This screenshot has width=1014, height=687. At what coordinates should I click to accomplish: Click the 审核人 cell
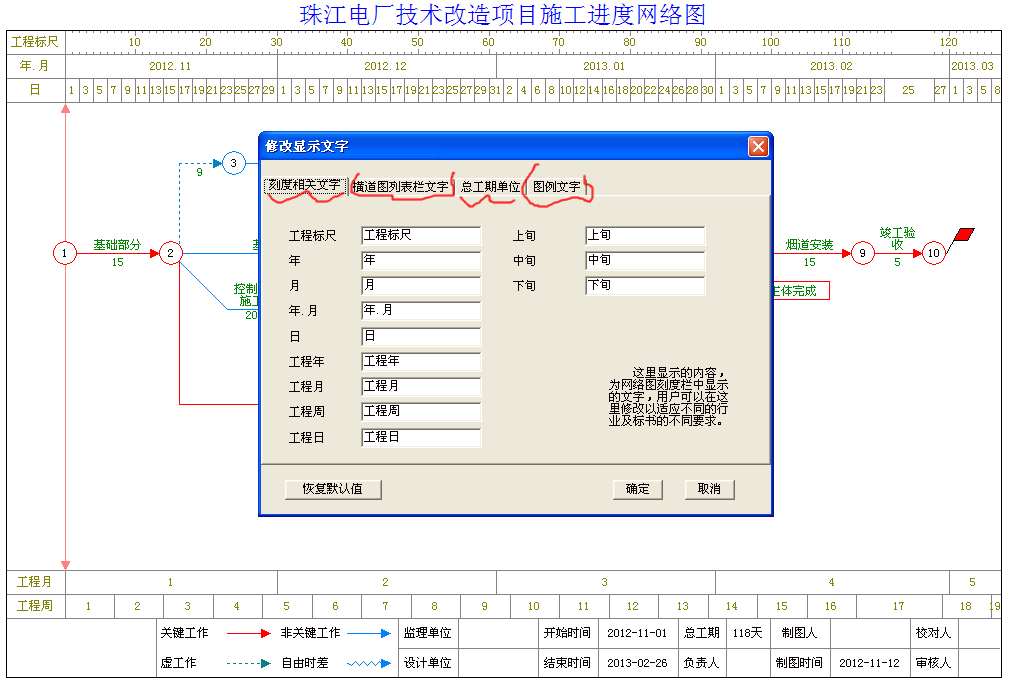coord(933,663)
